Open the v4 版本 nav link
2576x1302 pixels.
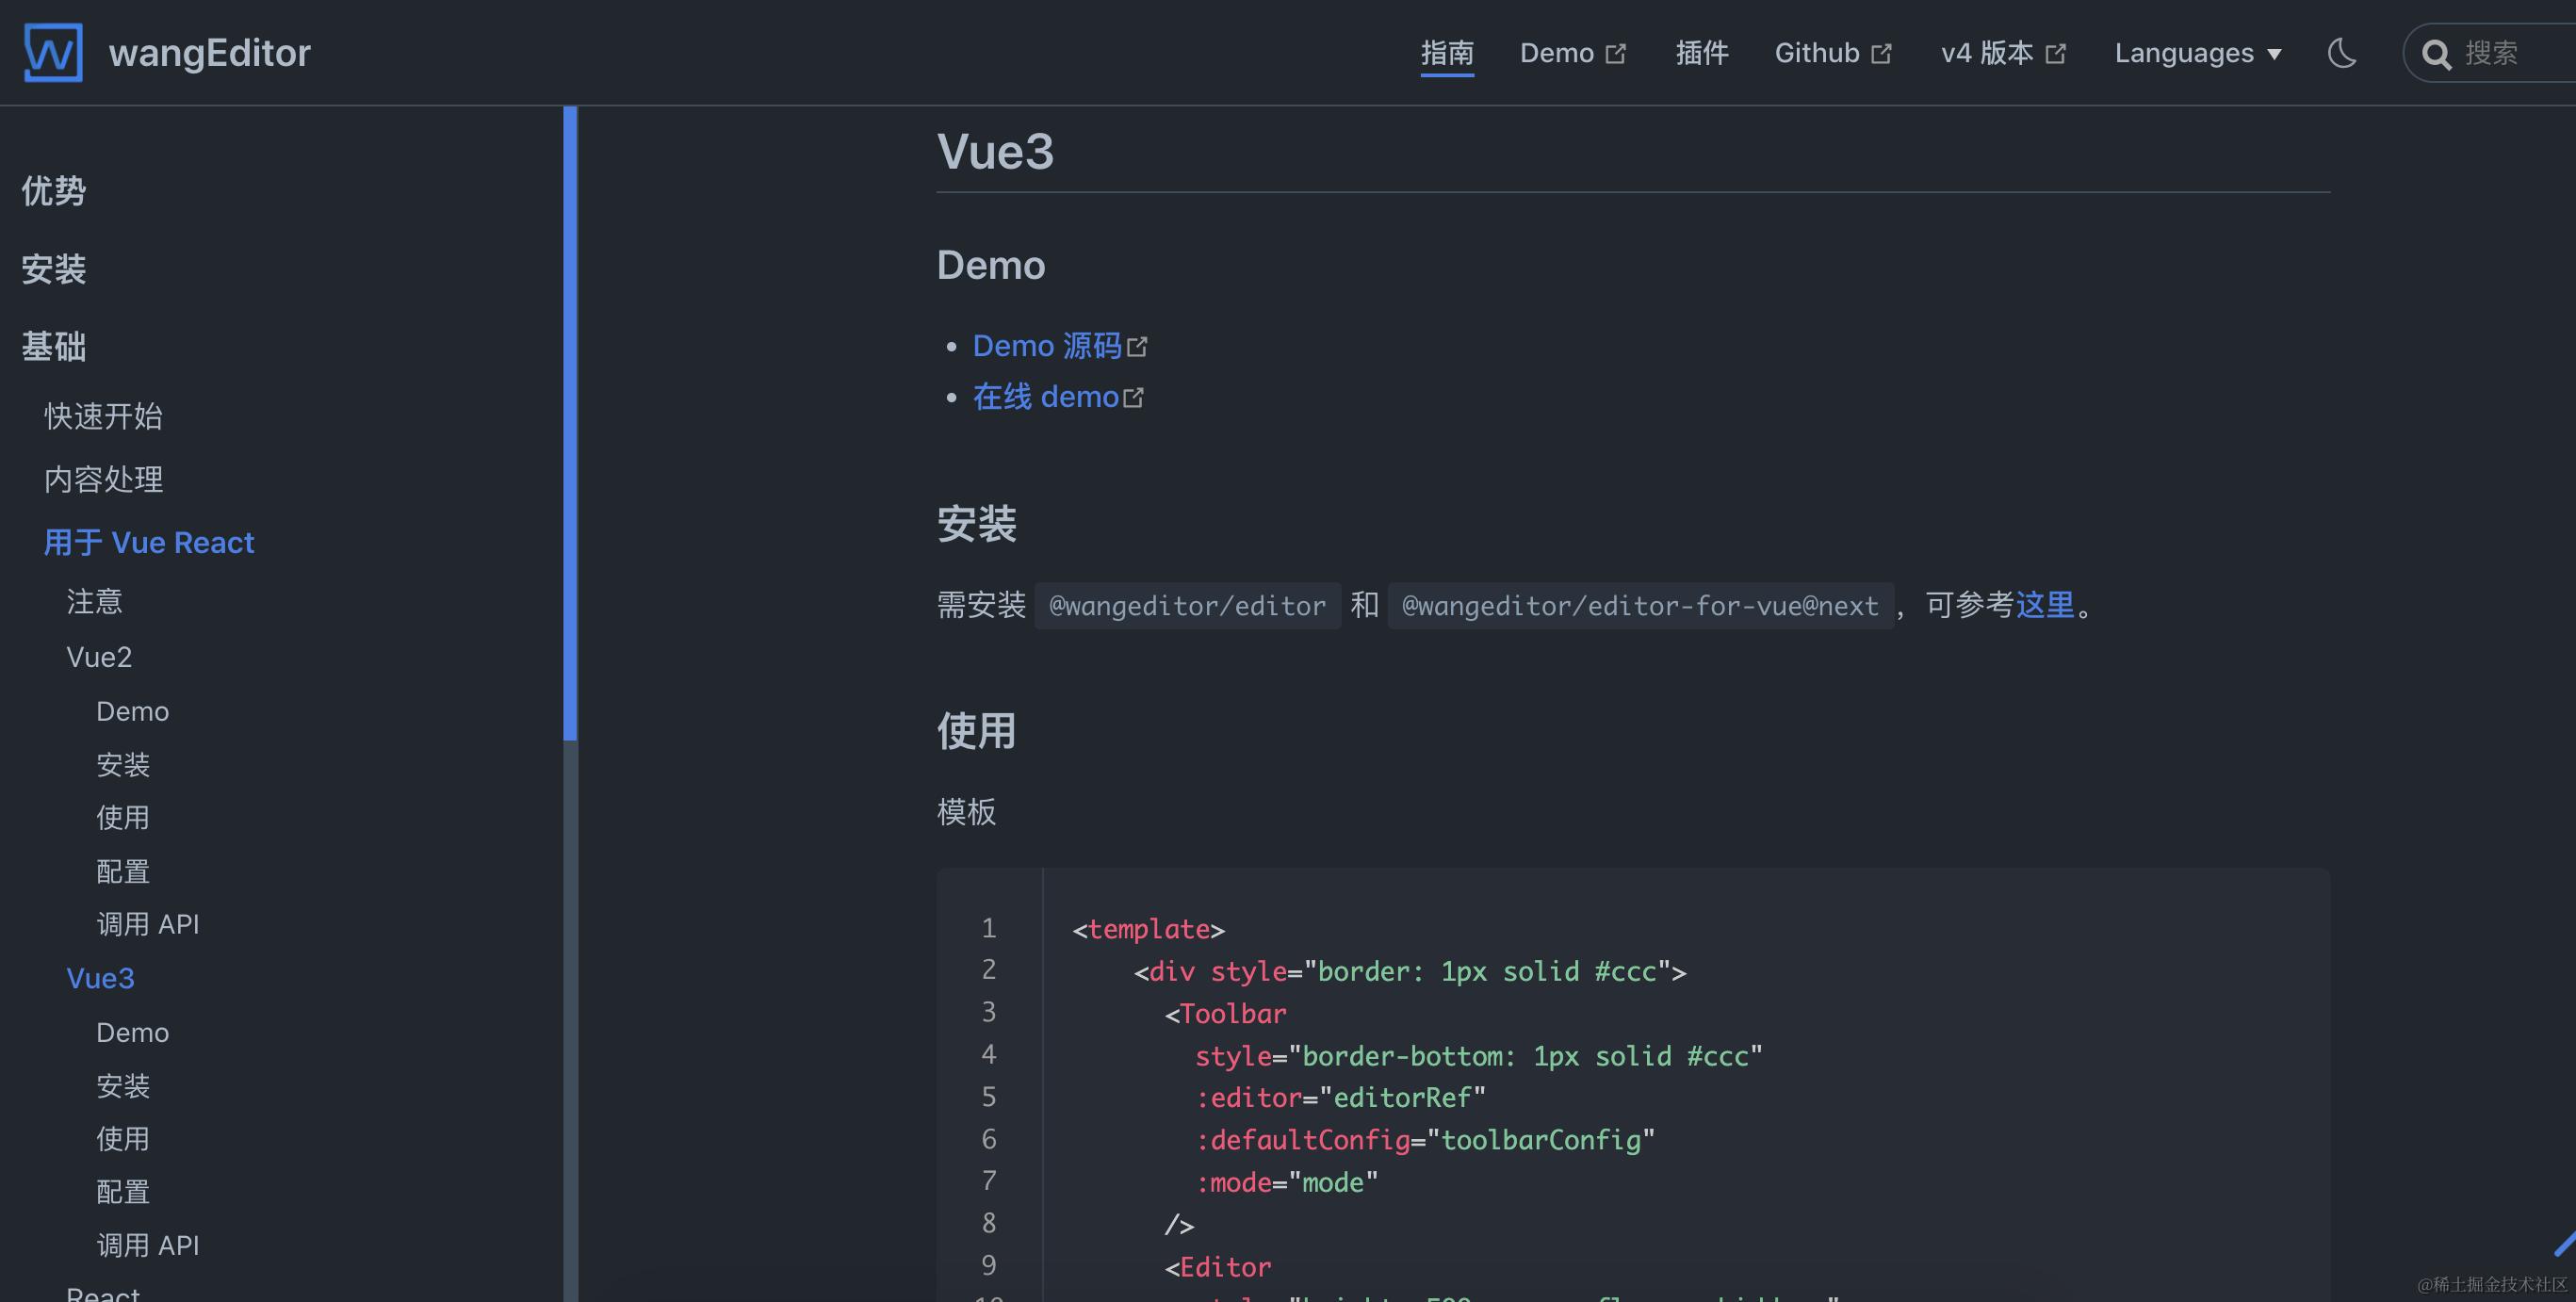click(2003, 53)
